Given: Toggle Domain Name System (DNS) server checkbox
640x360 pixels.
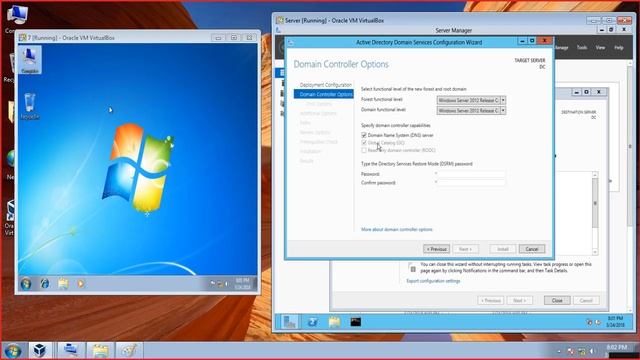Looking at the screenshot, I should tap(364, 135).
